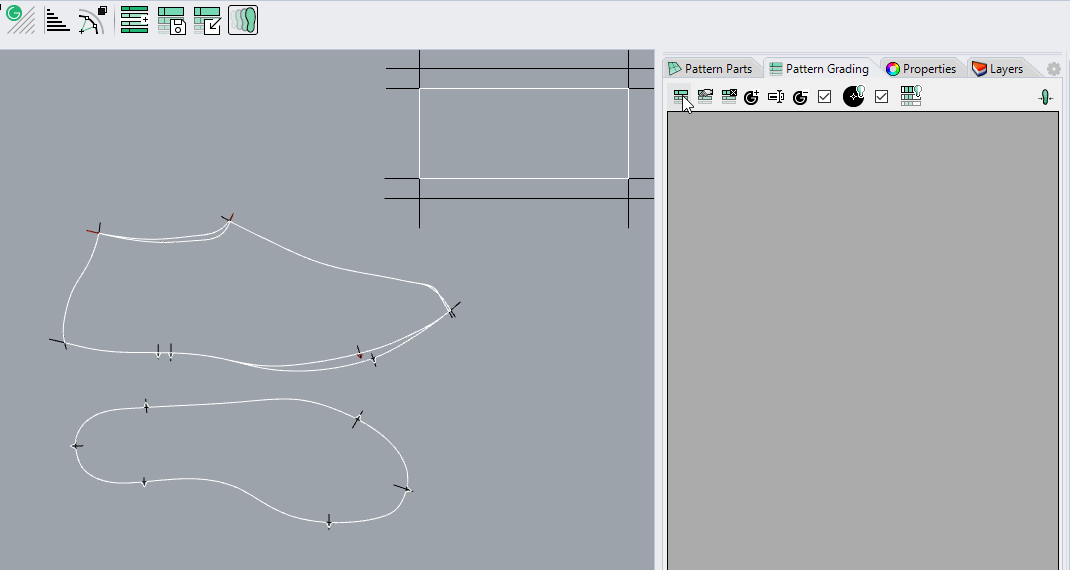This screenshot has width=1070, height=570.
Task: Click the black circle lightbulb icon
Action: (x=853, y=96)
